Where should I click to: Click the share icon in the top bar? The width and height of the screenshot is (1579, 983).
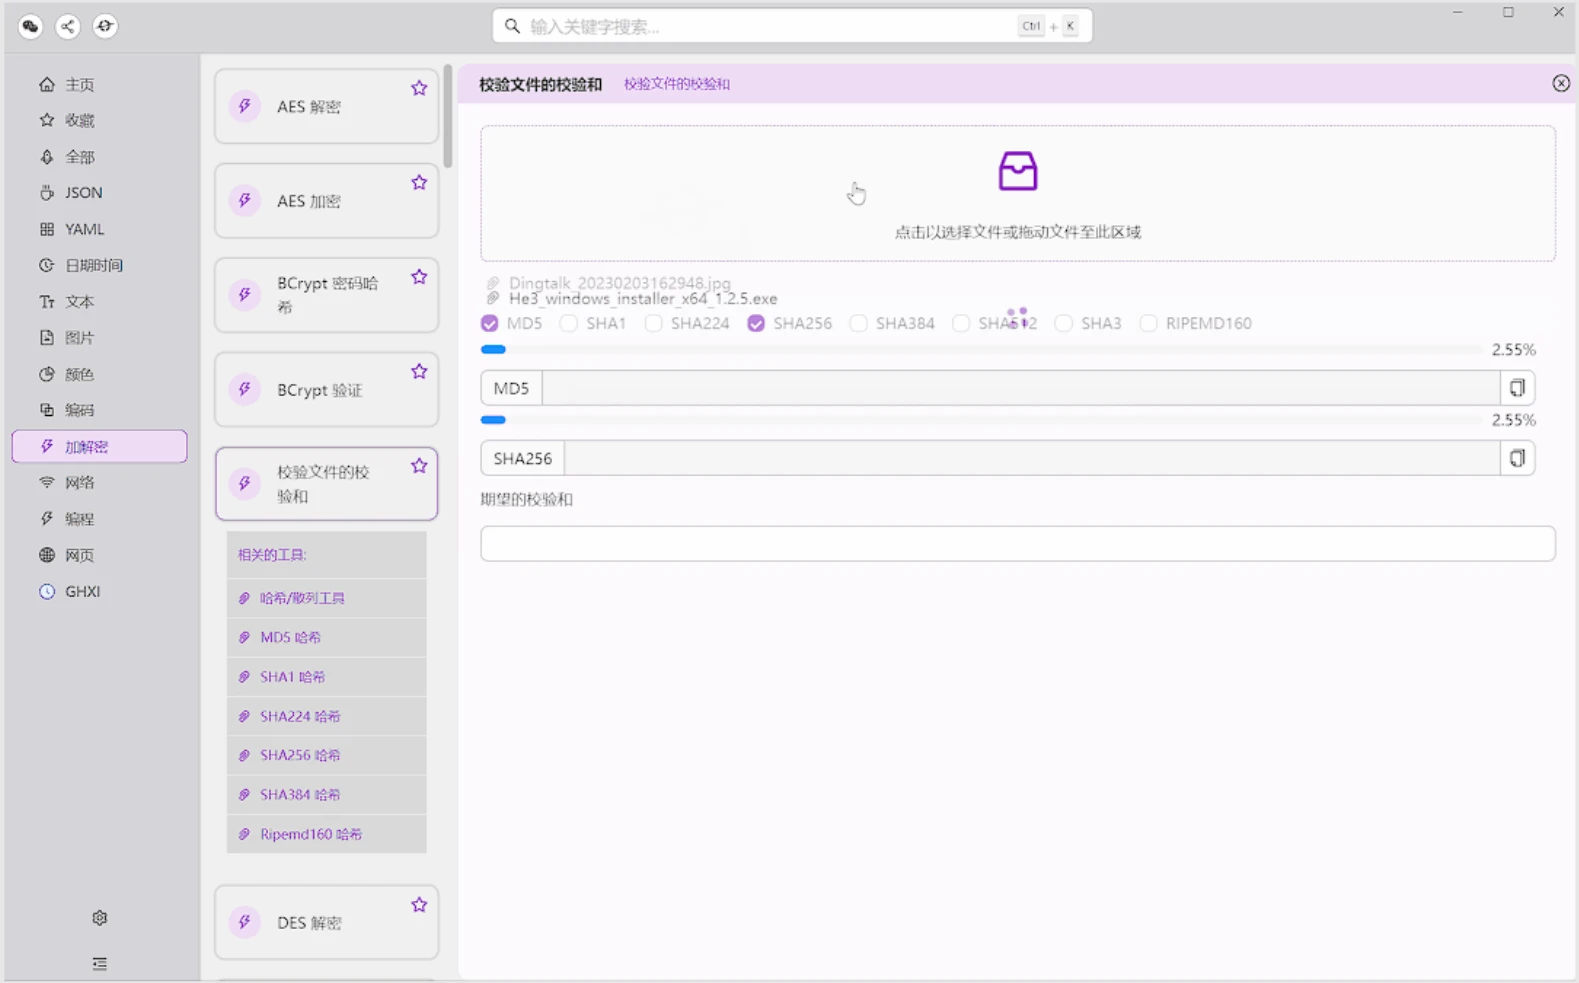[67, 26]
